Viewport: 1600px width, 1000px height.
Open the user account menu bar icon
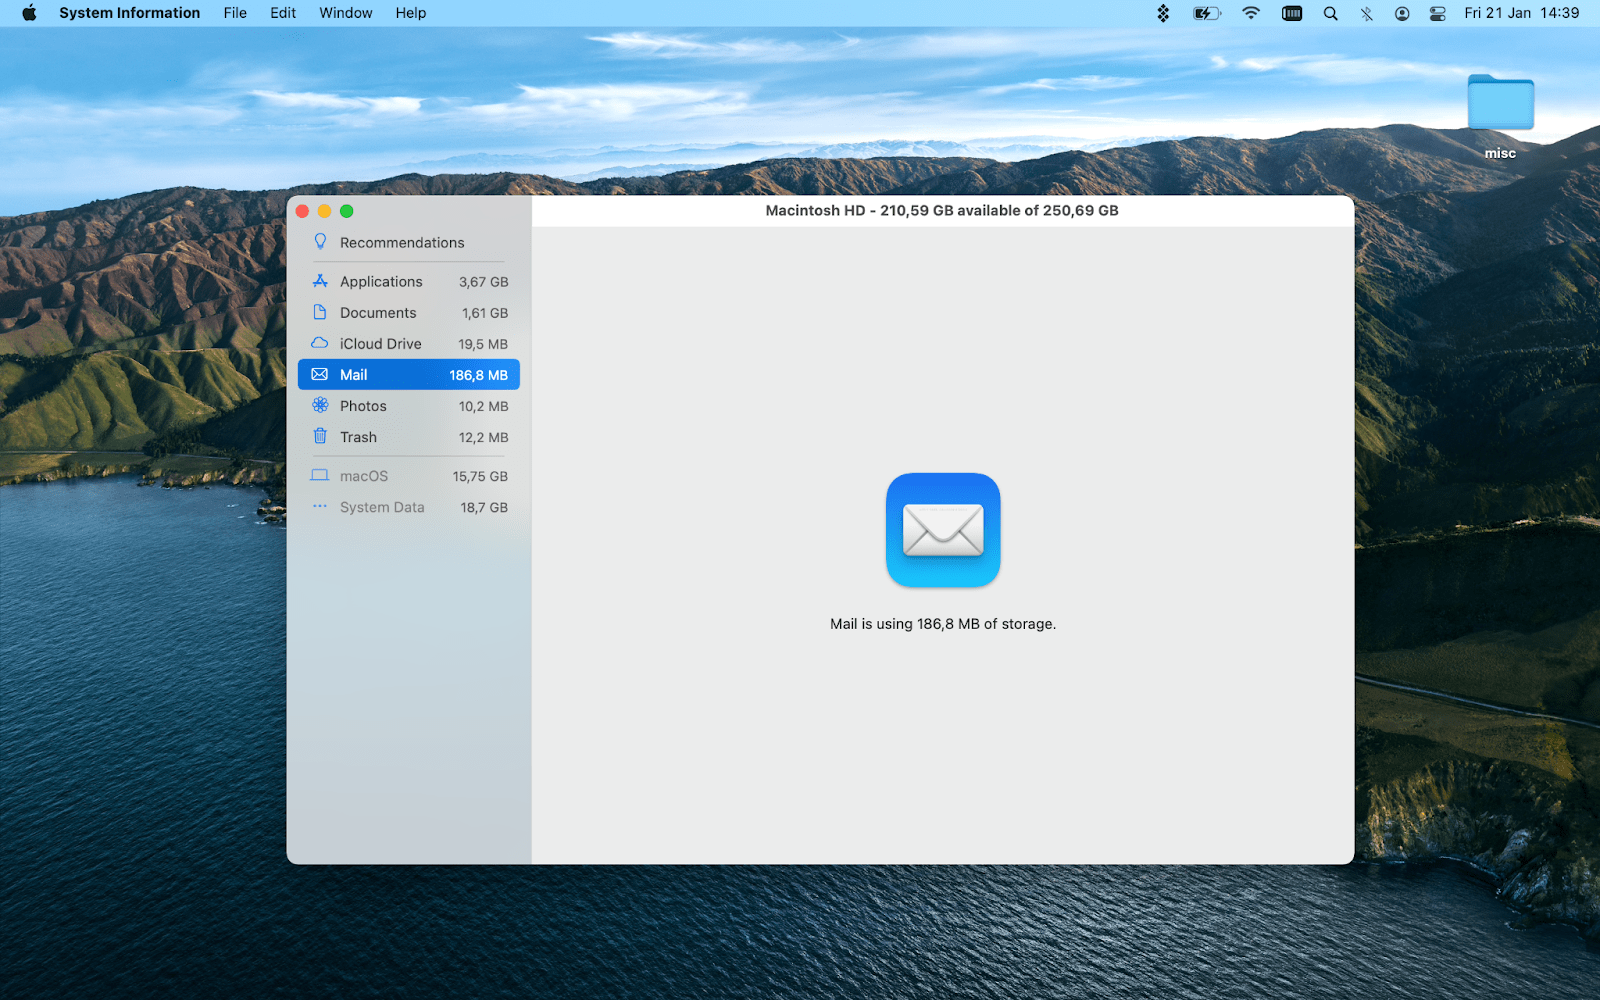click(1402, 13)
